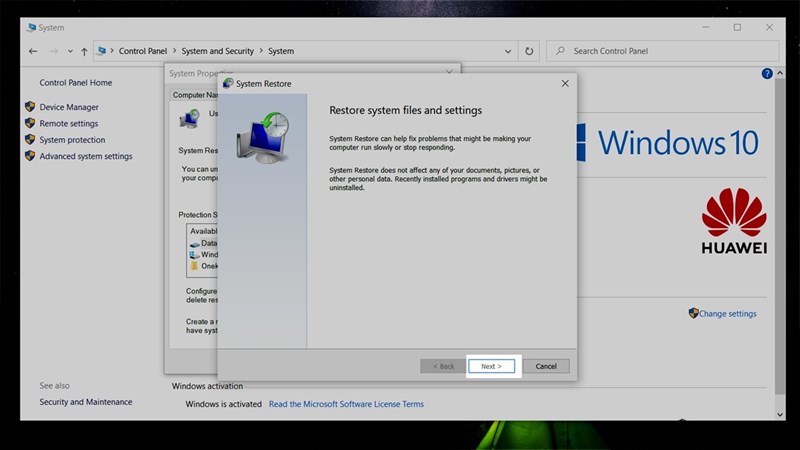
Task: Click the chevron after Control Panel breadcrumb
Action: pos(174,51)
